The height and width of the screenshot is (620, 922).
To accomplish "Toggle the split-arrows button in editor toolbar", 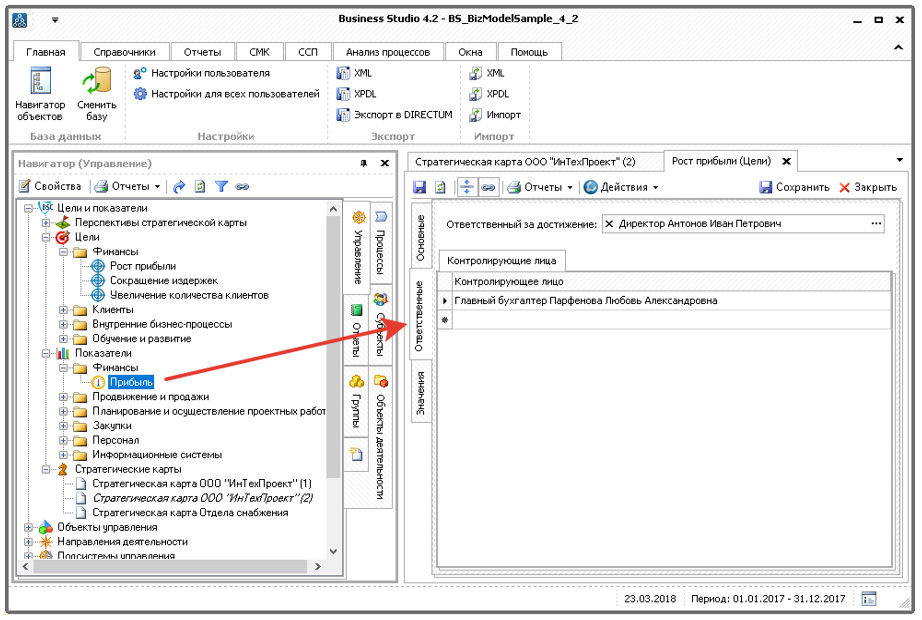I will [466, 187].
